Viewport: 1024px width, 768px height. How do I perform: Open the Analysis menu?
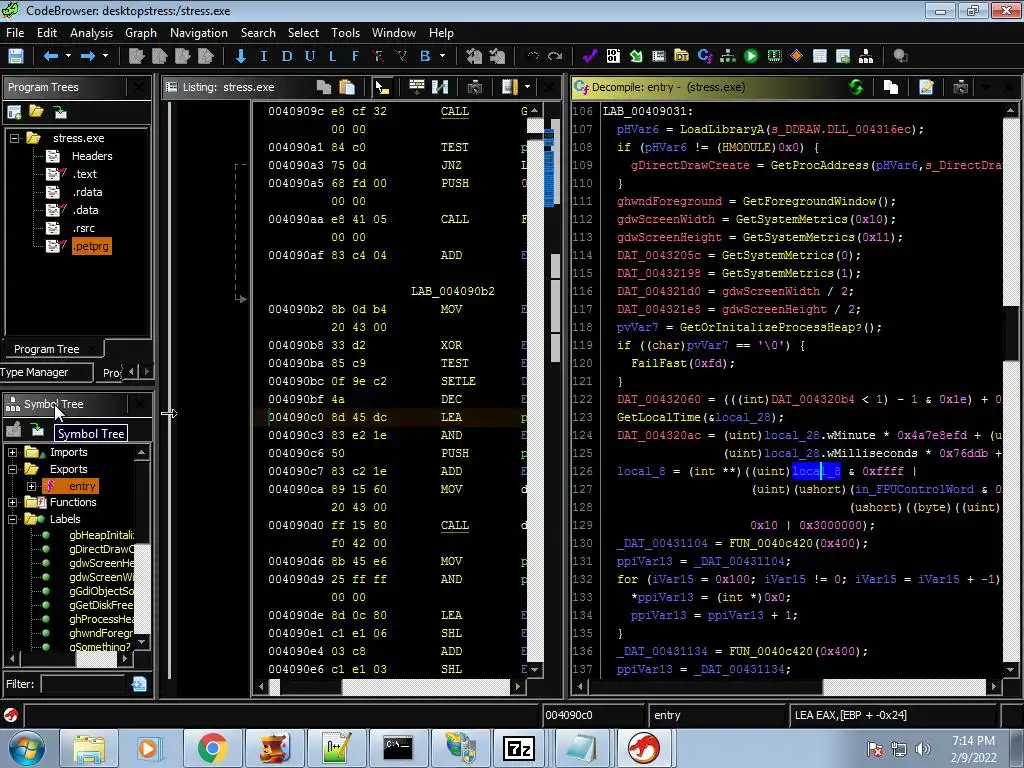point(91,33)
